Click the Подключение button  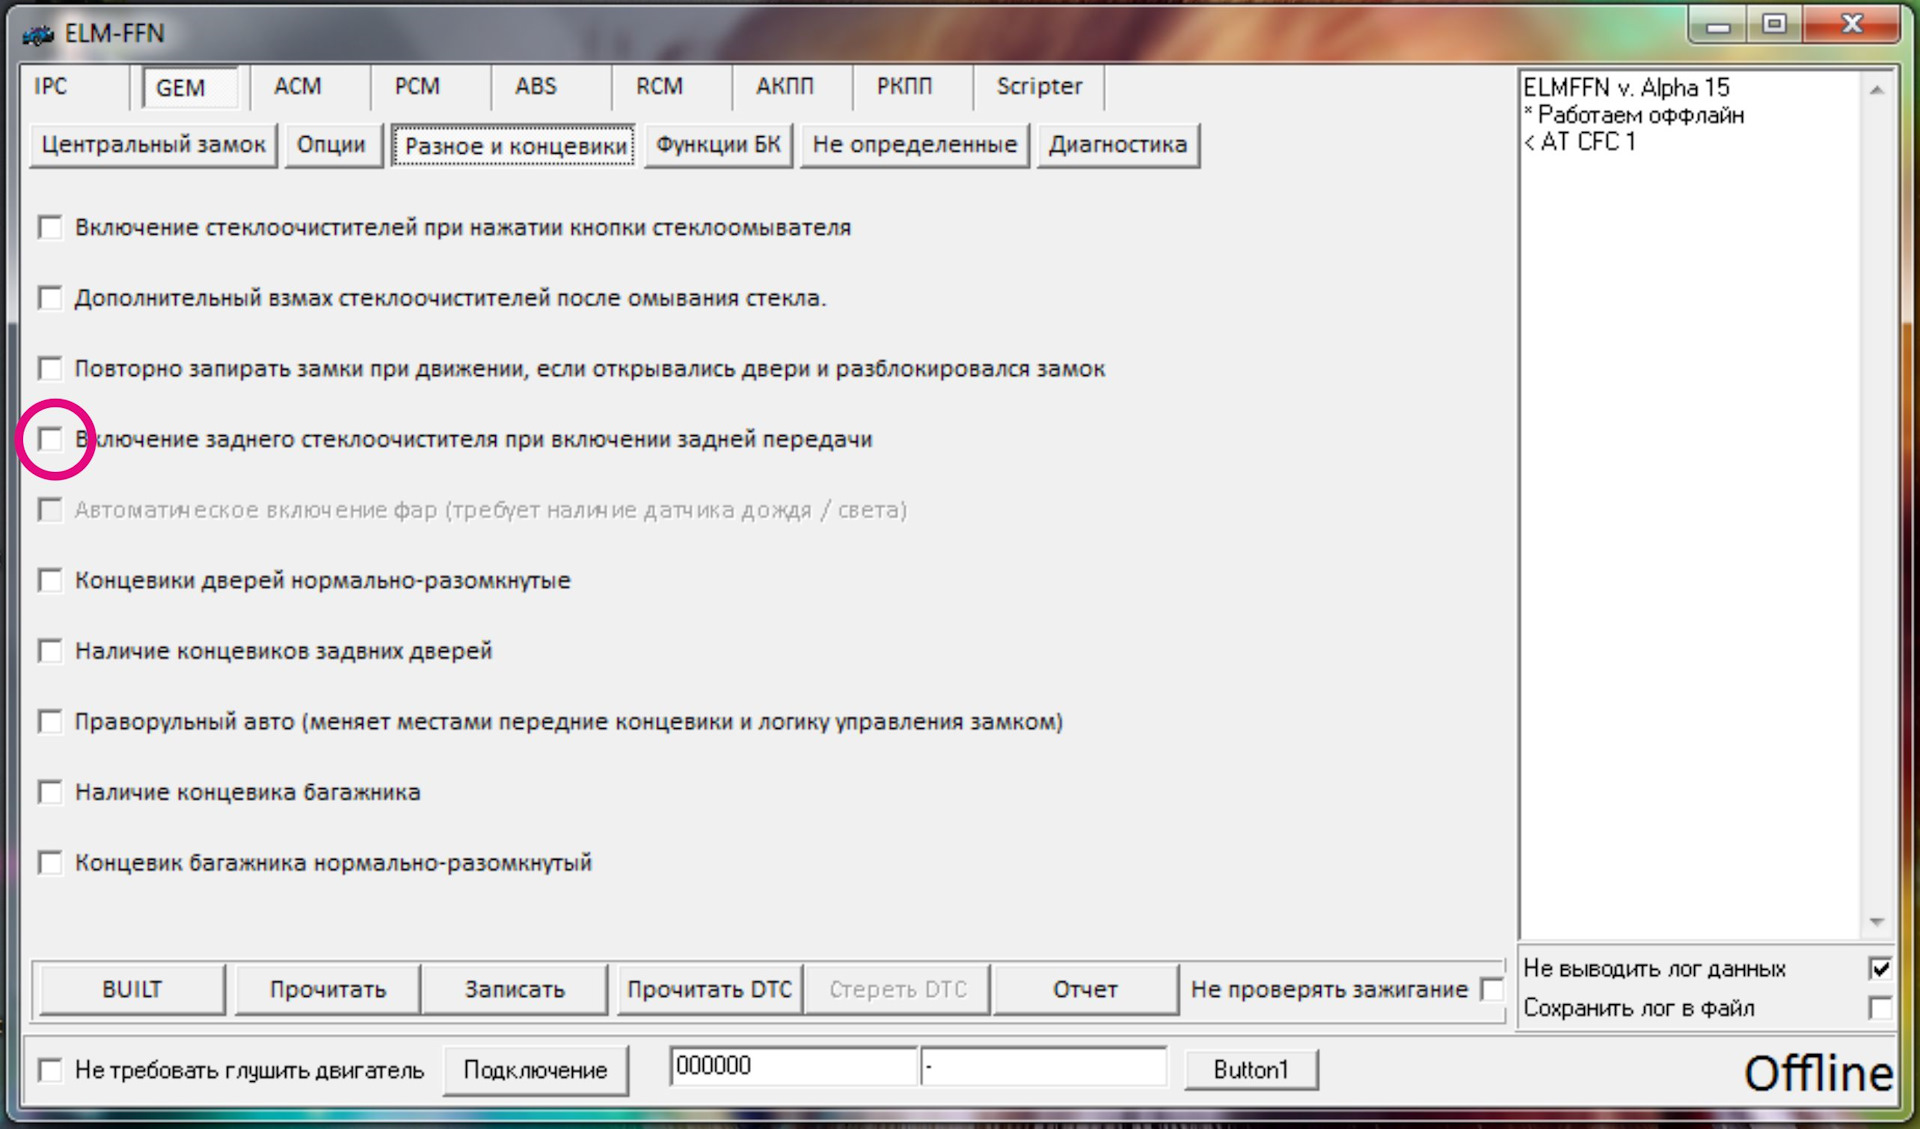tap(535, 1069)
